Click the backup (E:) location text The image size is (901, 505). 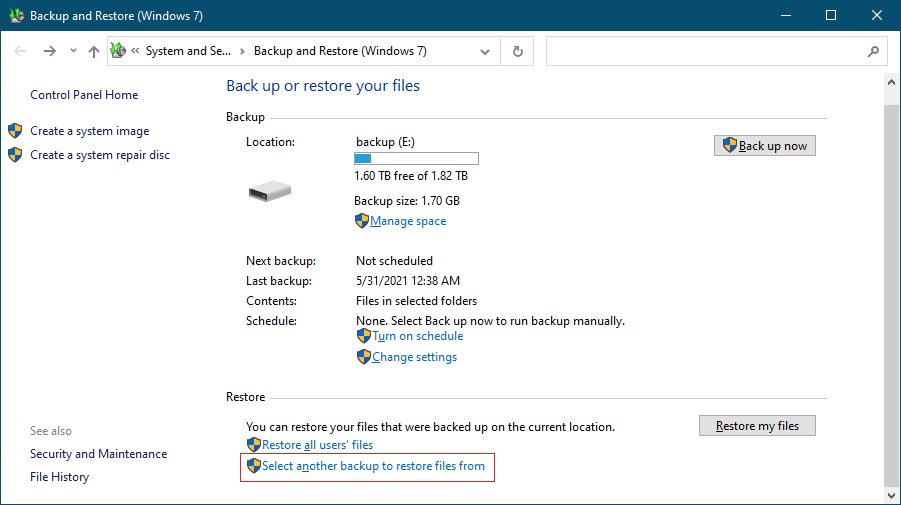tap(386, 142)
